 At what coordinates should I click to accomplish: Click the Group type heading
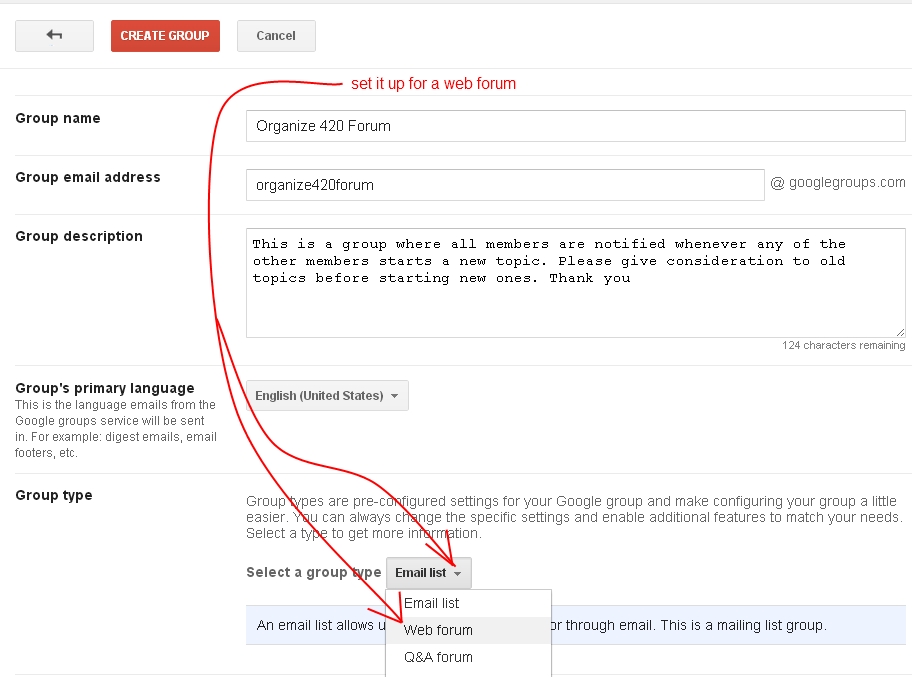tap(54, 495)
